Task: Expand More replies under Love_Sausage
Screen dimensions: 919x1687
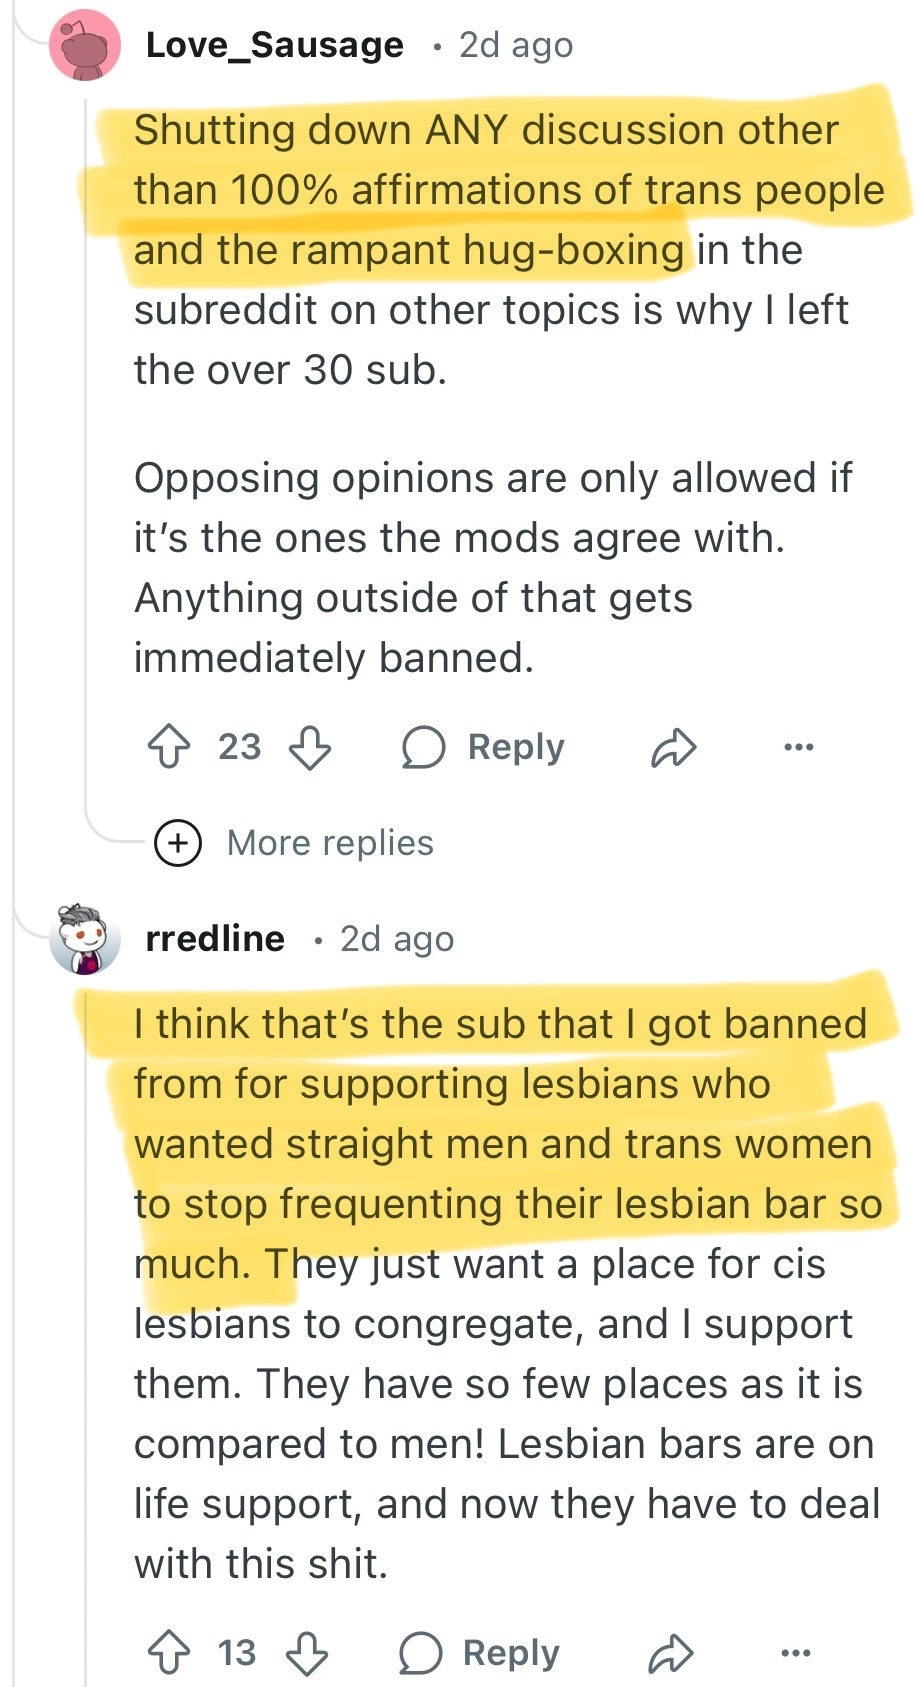Action: [330, 843]
